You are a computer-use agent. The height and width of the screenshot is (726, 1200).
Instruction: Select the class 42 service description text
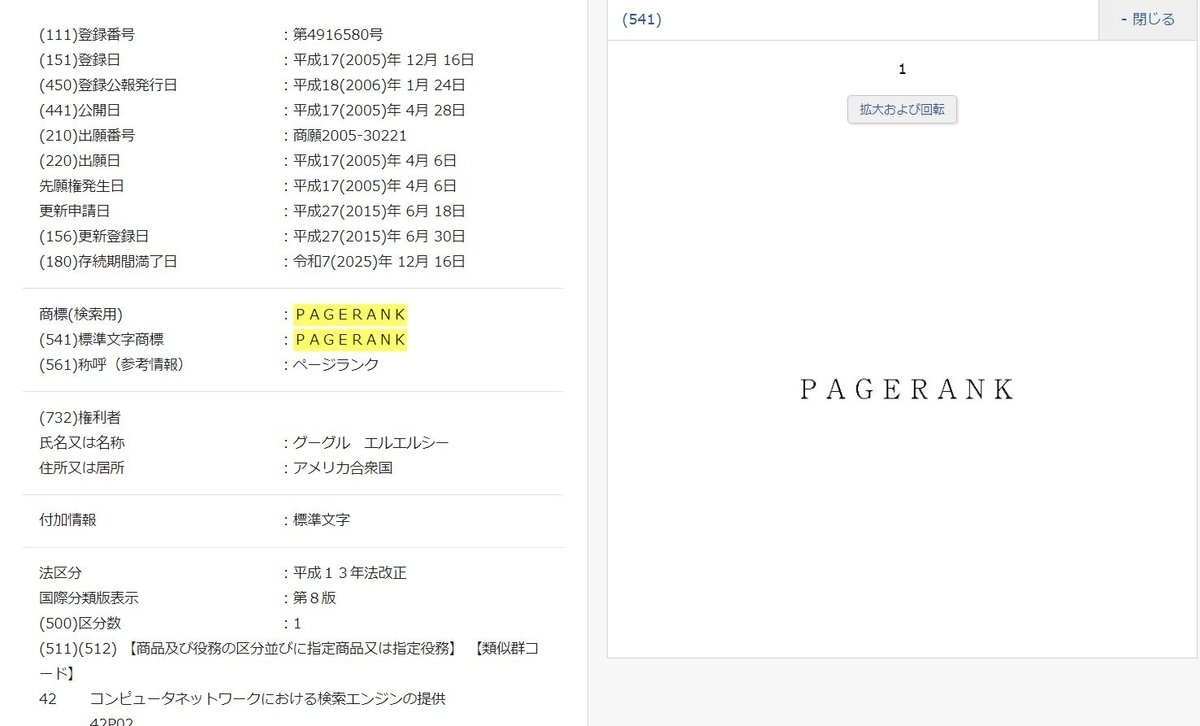[x=267, y=698]
